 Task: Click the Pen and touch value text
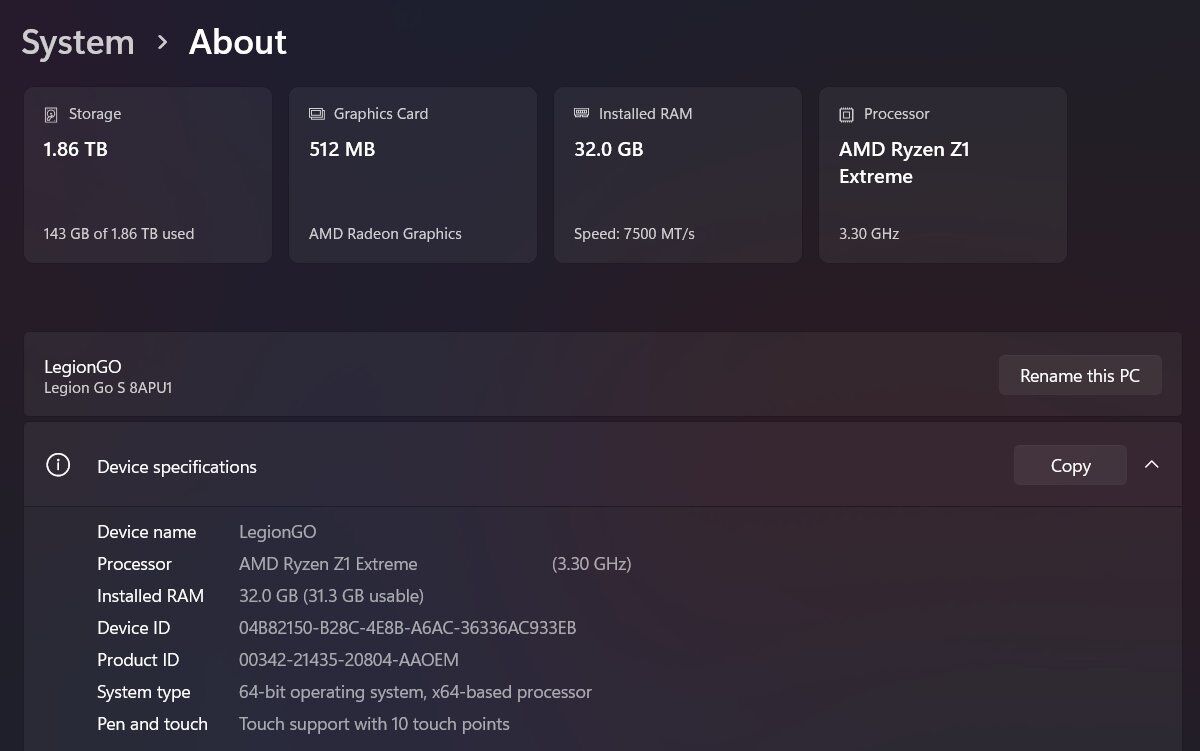point(374,724)
